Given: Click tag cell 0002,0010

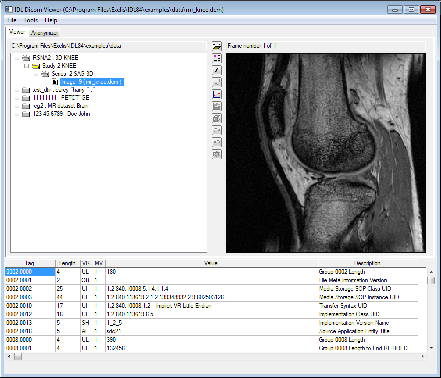Looking at the screenshot, I should tap(30, 306).
